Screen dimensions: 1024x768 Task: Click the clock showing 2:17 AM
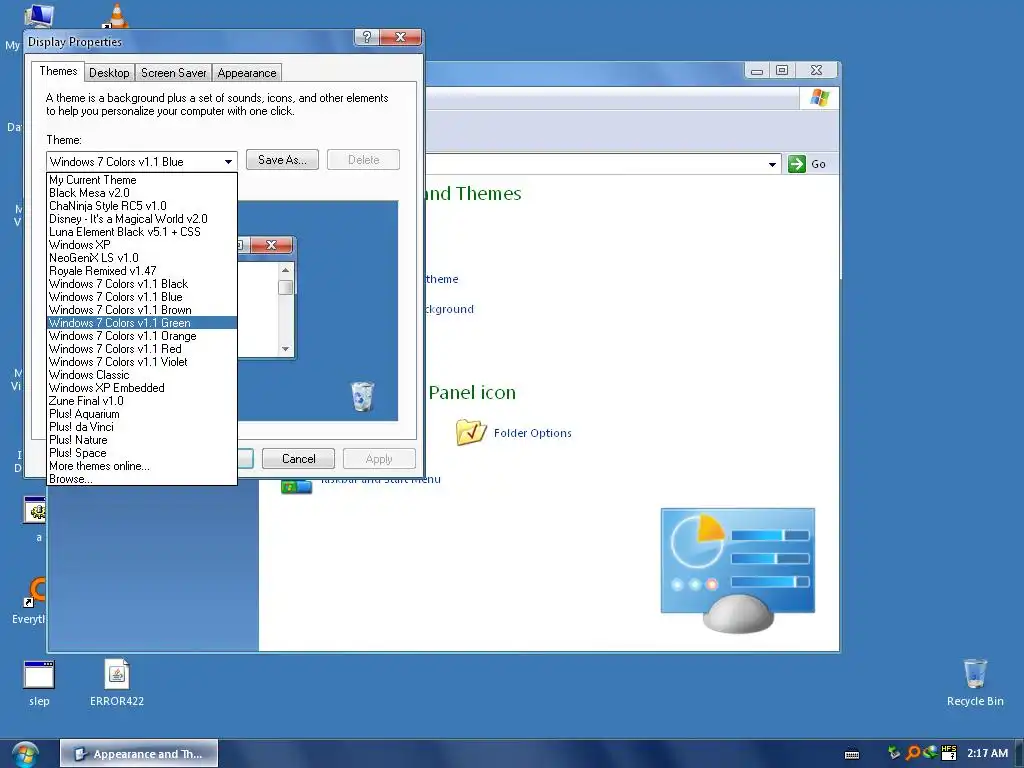pos(987,753)
